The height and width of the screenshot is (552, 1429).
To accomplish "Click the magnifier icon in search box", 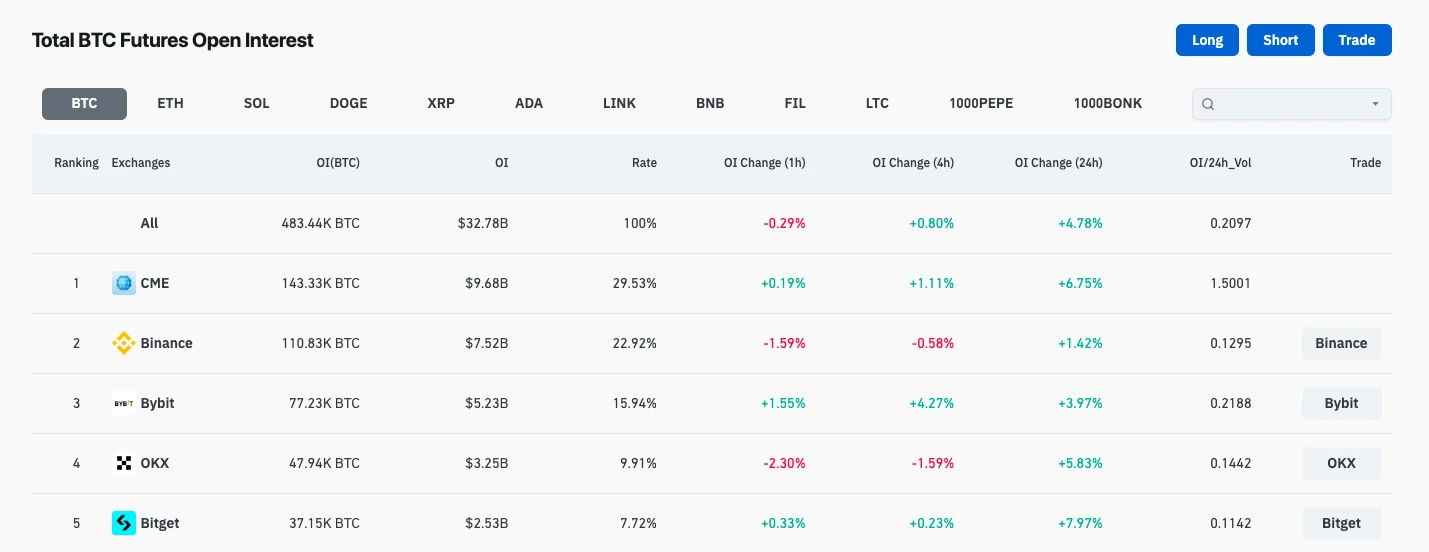I will [1208, 104].
